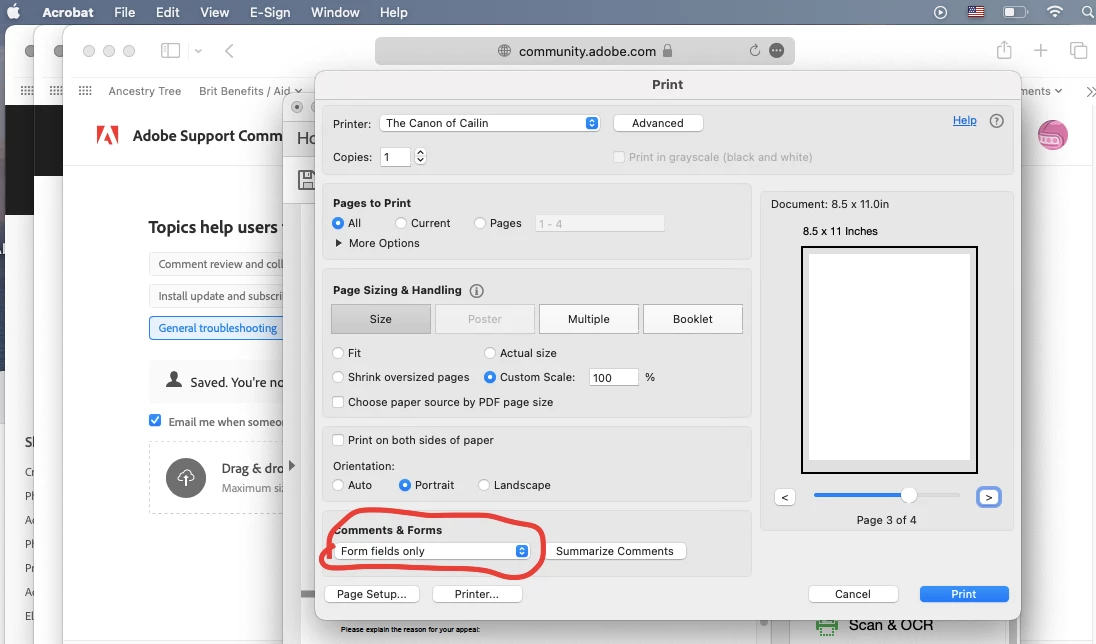The width and height of the screenshot is (1096, 644).
Task: Click the Page Setup... button
Action: (x=372, y=594)
